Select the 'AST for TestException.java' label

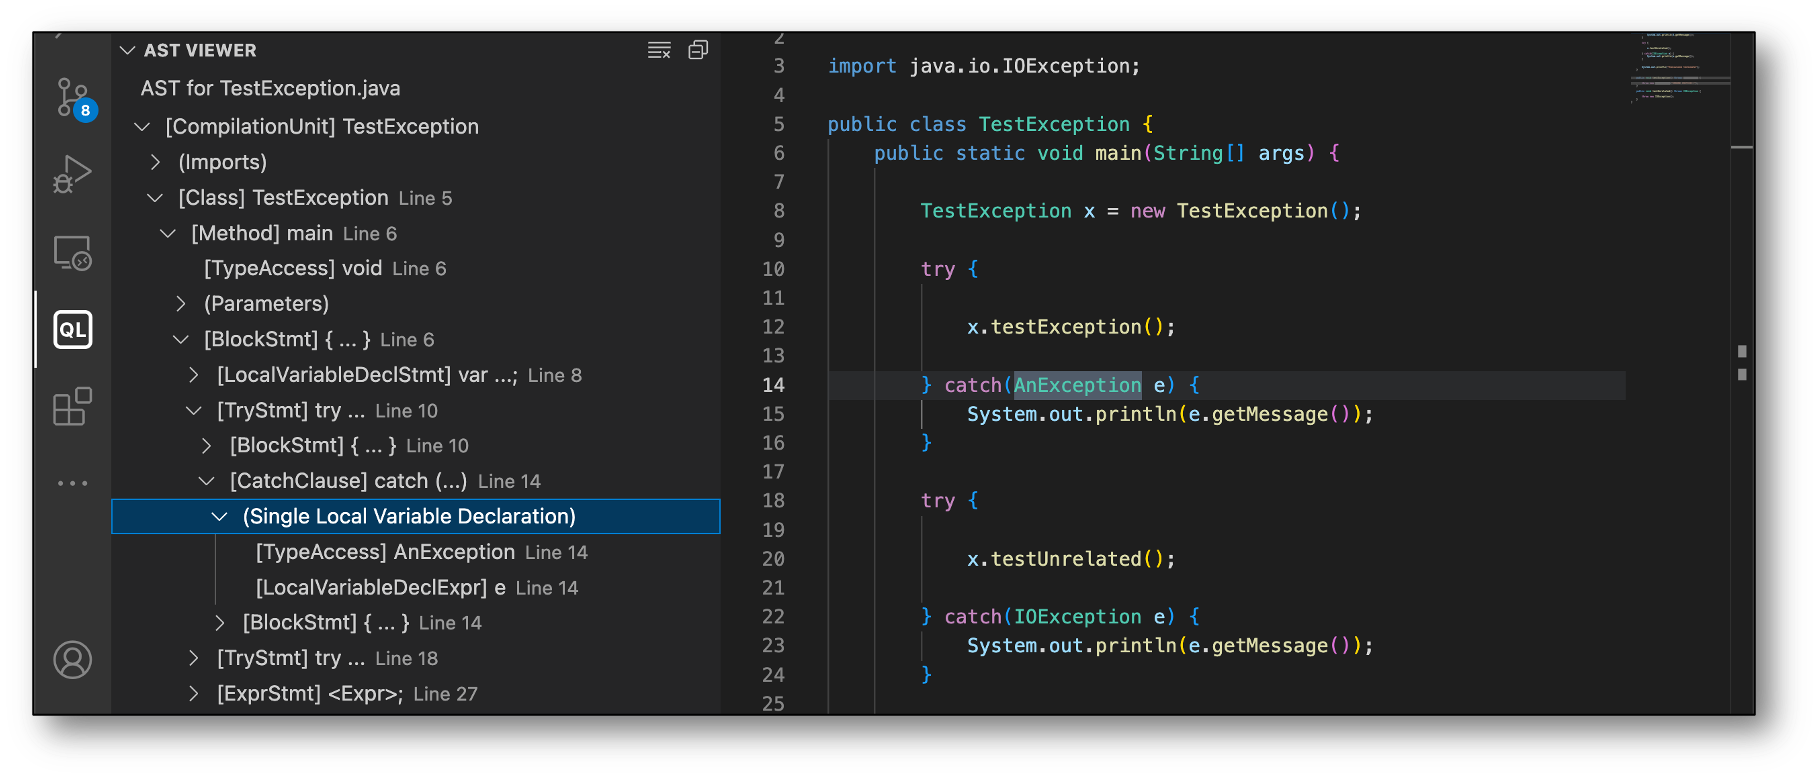point(270,88)
